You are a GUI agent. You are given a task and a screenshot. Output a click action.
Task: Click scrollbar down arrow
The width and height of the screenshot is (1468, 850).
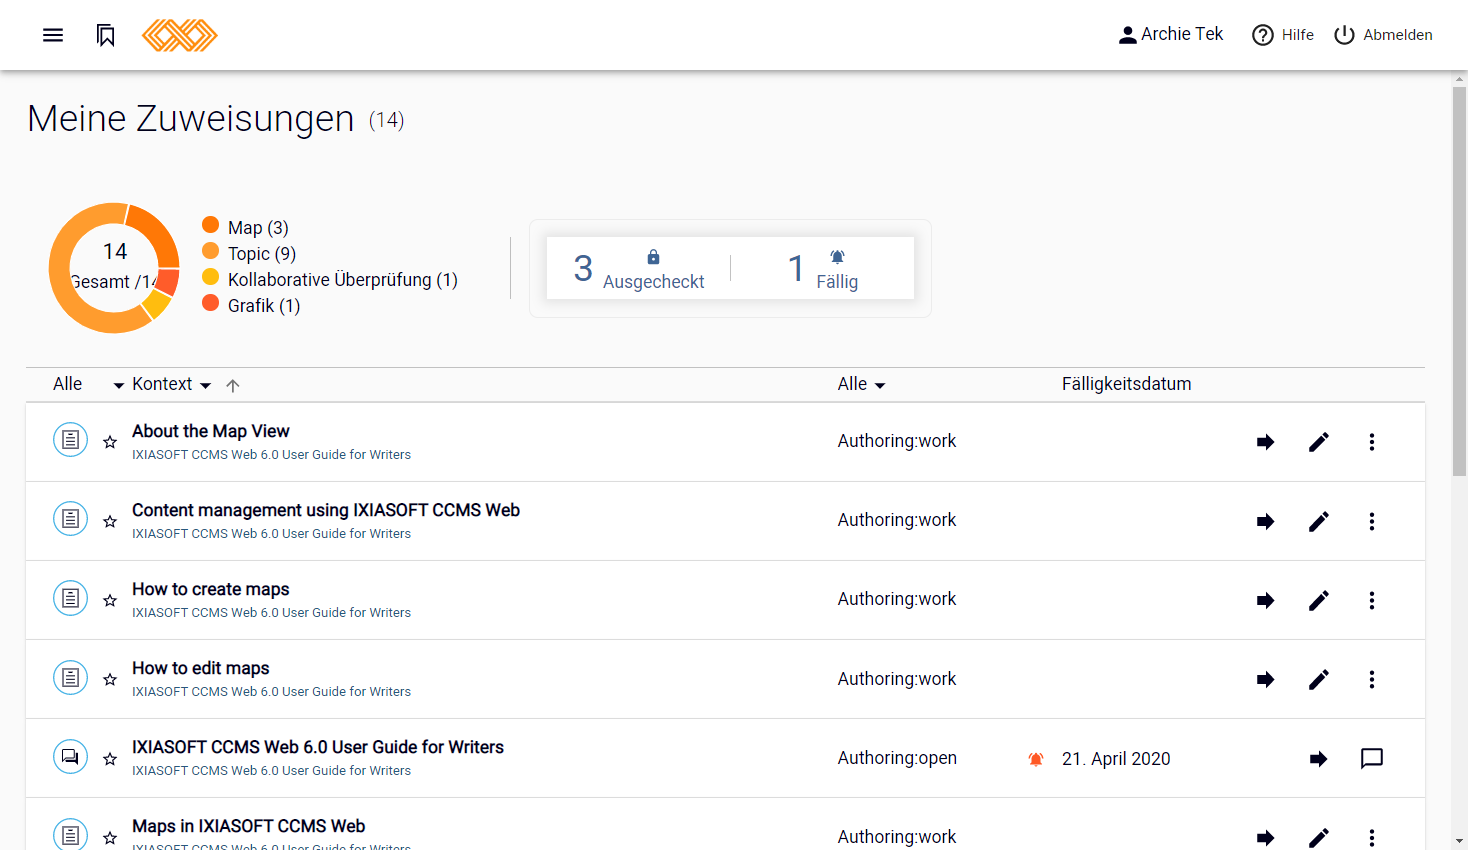pos(1459,841)
